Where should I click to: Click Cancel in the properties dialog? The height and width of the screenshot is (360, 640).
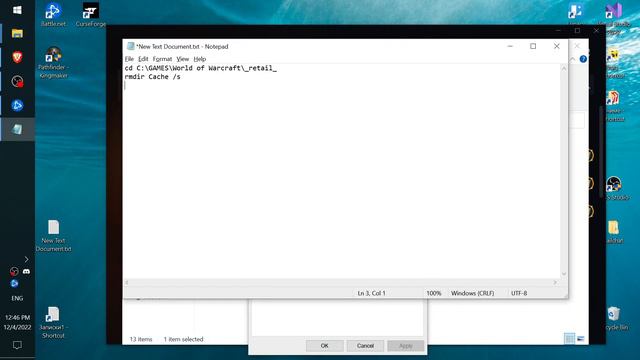(365, 346)
